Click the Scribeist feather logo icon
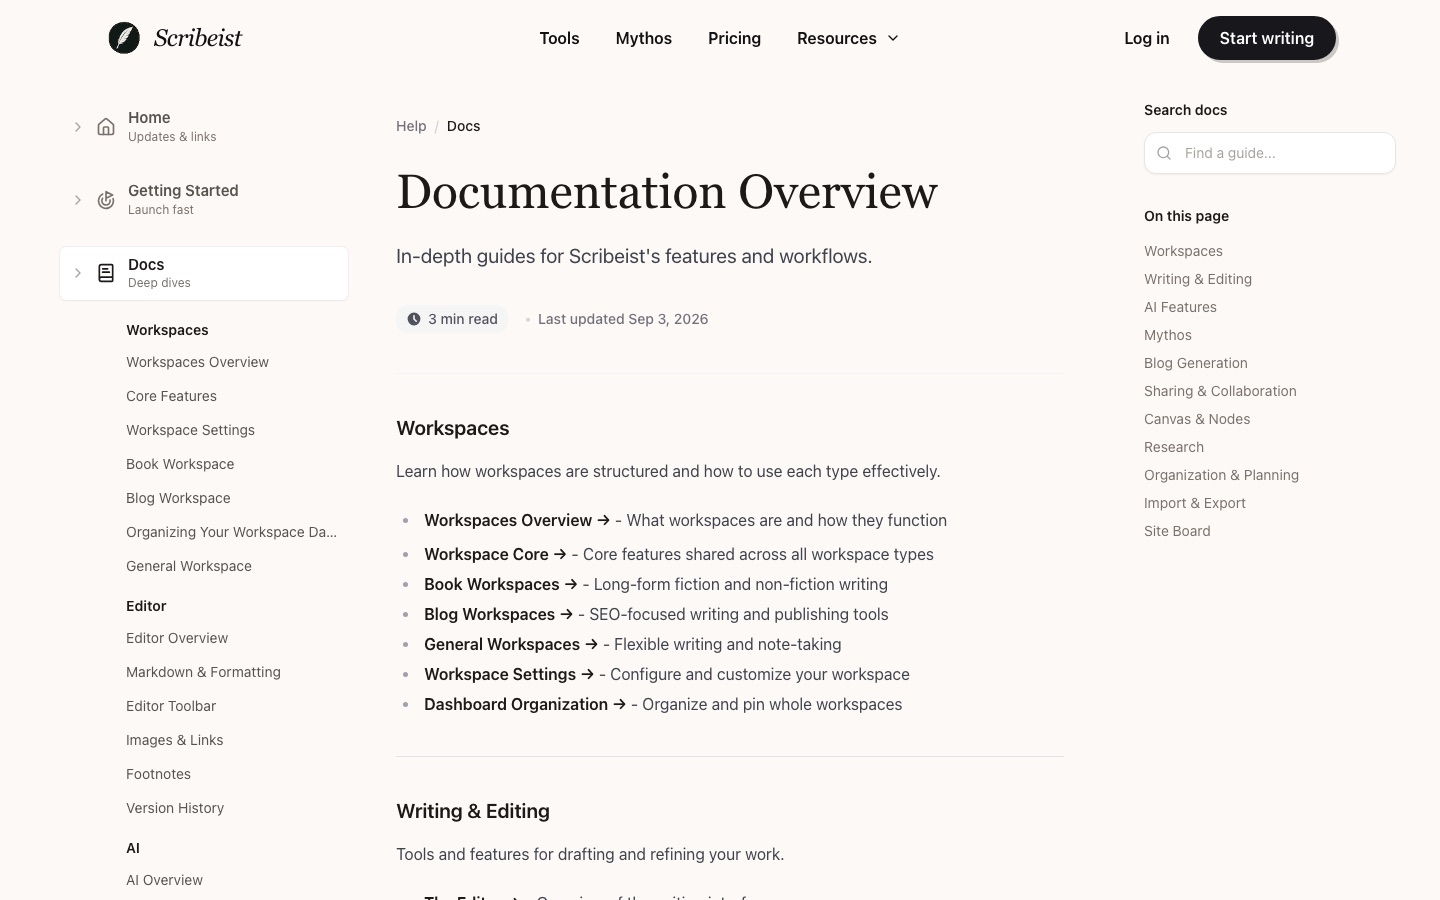The height and width of the screenshot is (900, 1440). click(124, 38)
